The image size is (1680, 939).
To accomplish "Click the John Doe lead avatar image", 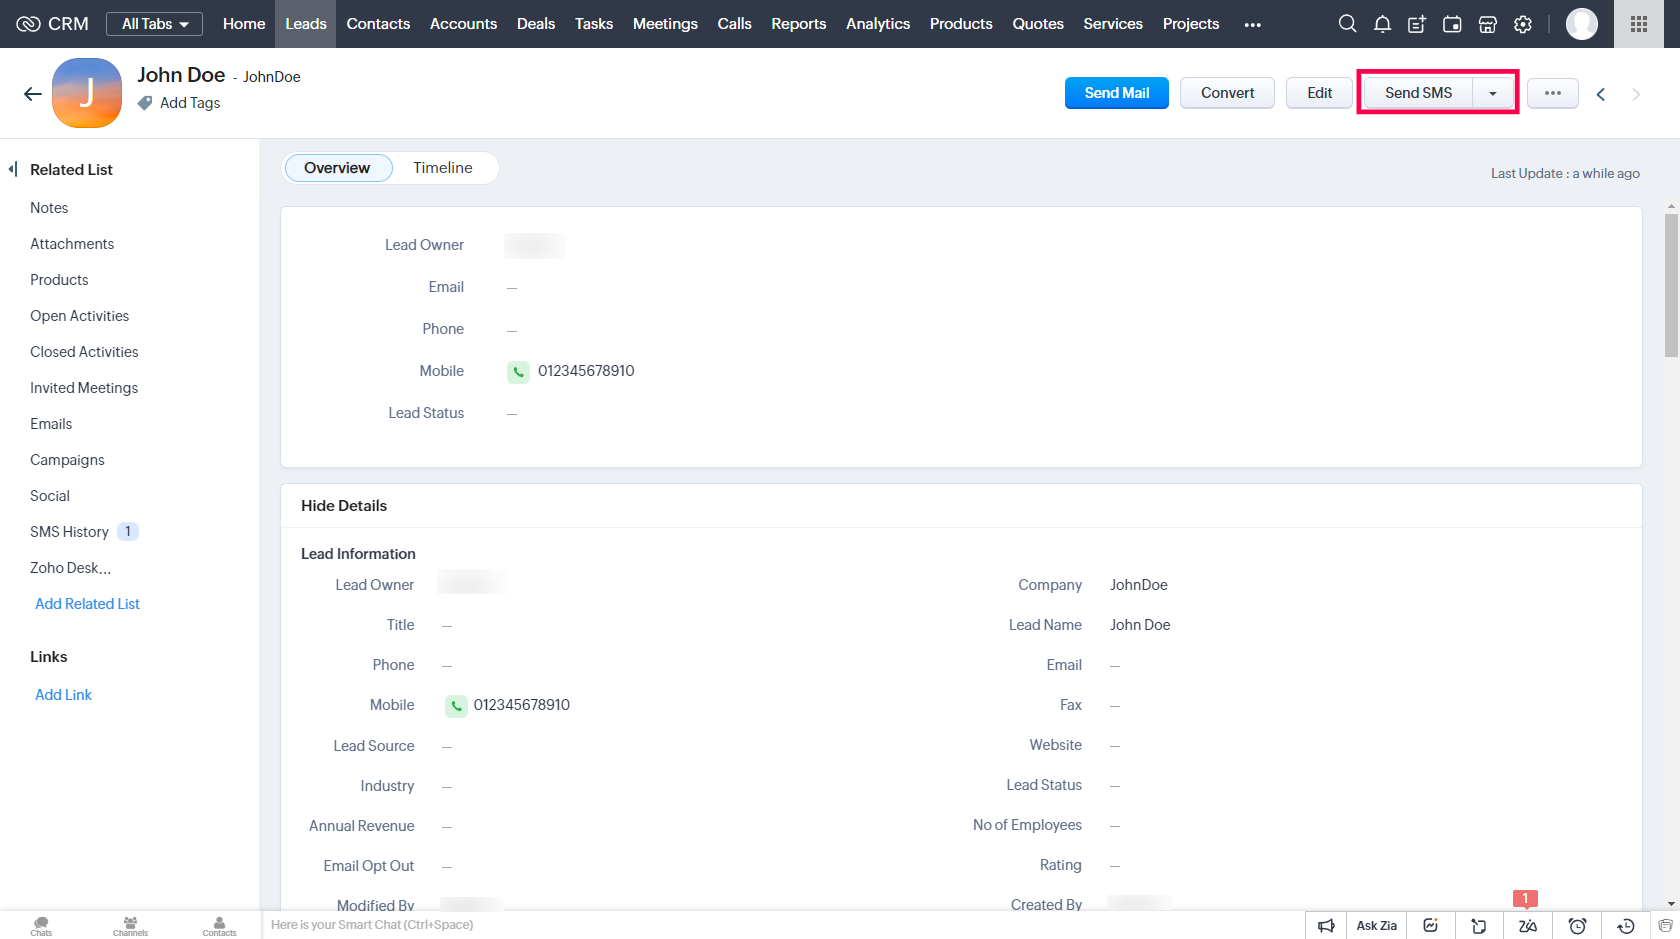I will click(87, 93).
